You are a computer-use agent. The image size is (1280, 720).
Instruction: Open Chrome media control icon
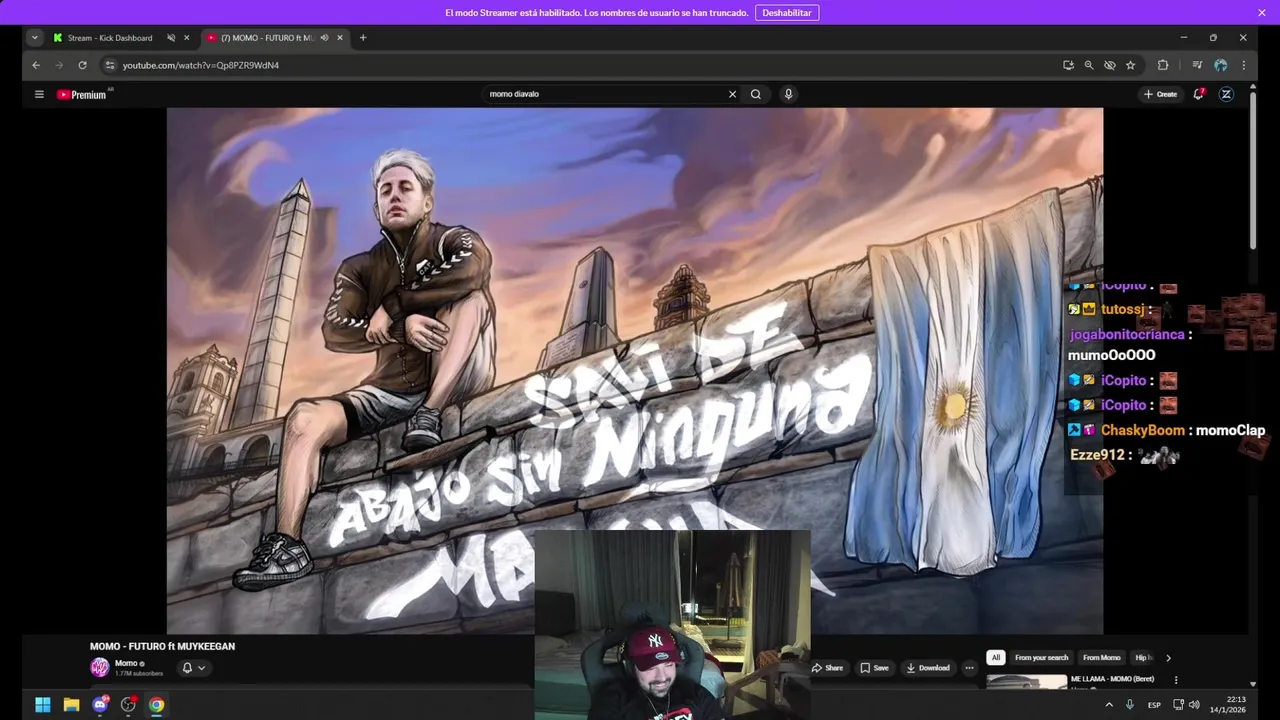(x=1197, y=65)
